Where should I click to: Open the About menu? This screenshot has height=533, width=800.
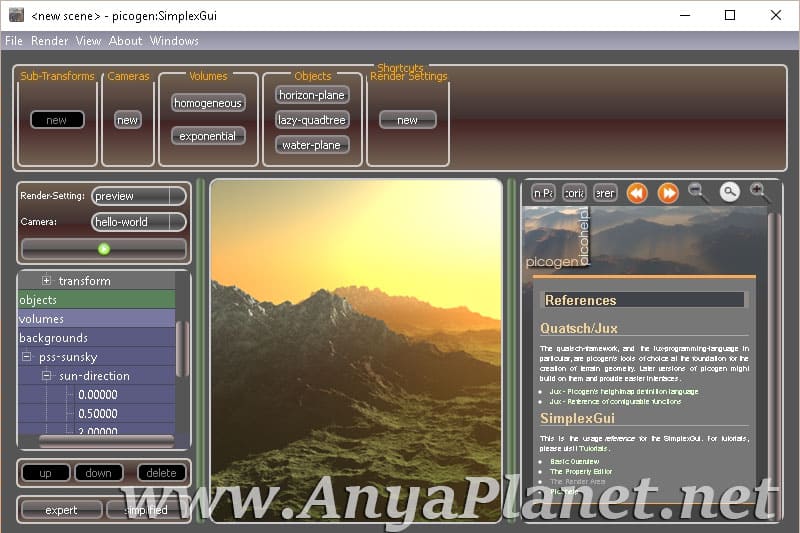126,41
